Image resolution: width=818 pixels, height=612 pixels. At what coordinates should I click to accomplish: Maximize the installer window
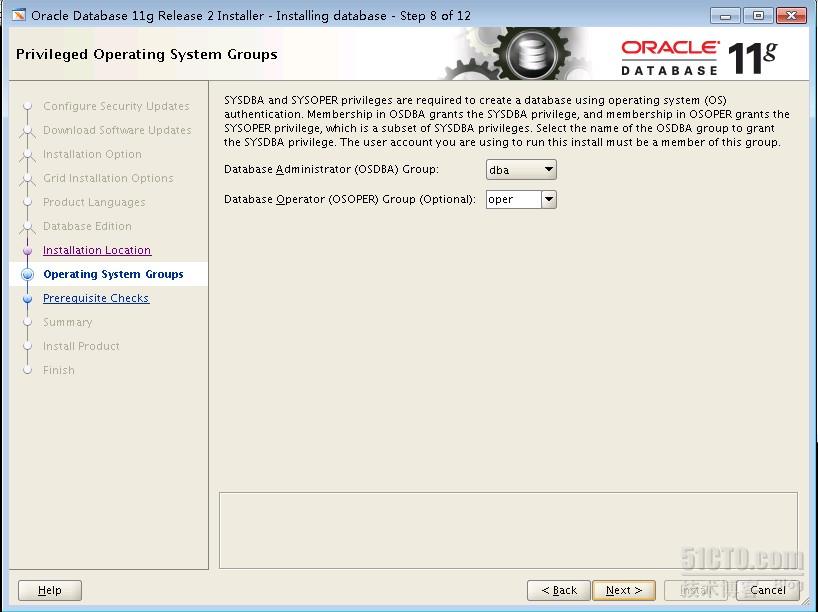758,16
